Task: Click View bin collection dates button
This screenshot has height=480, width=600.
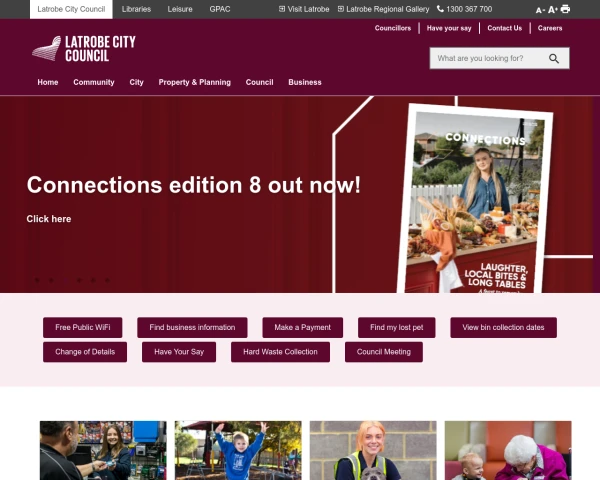Action: point(503,328)
